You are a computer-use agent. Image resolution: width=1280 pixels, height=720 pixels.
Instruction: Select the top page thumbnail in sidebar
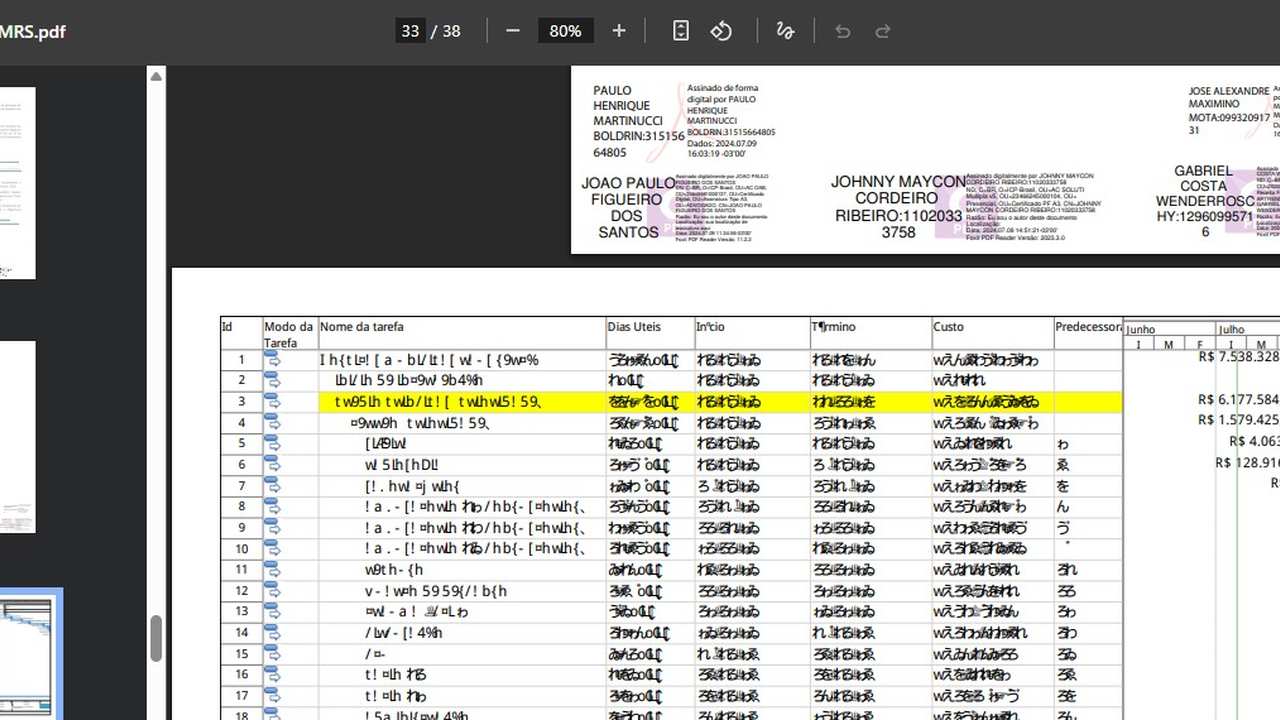[x=17, y=183]
